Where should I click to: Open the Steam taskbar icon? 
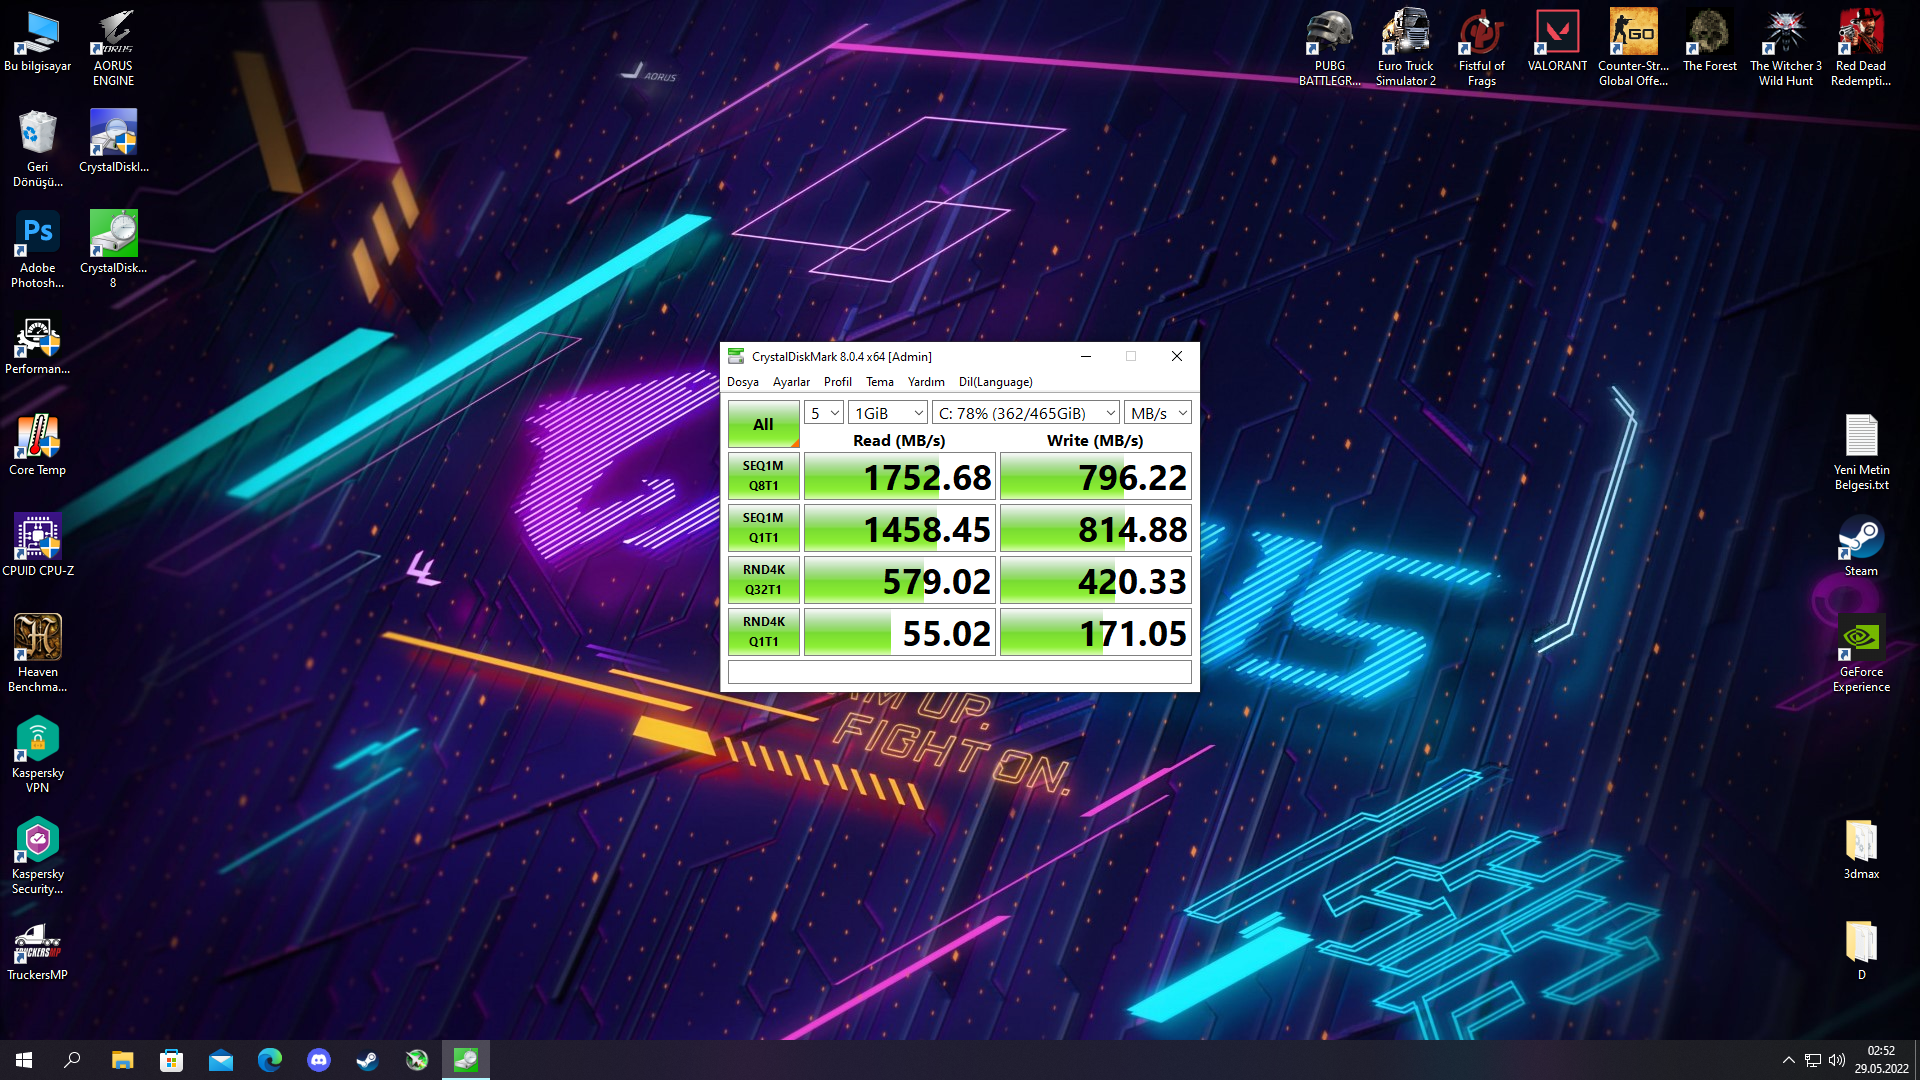coord(367,1060)
